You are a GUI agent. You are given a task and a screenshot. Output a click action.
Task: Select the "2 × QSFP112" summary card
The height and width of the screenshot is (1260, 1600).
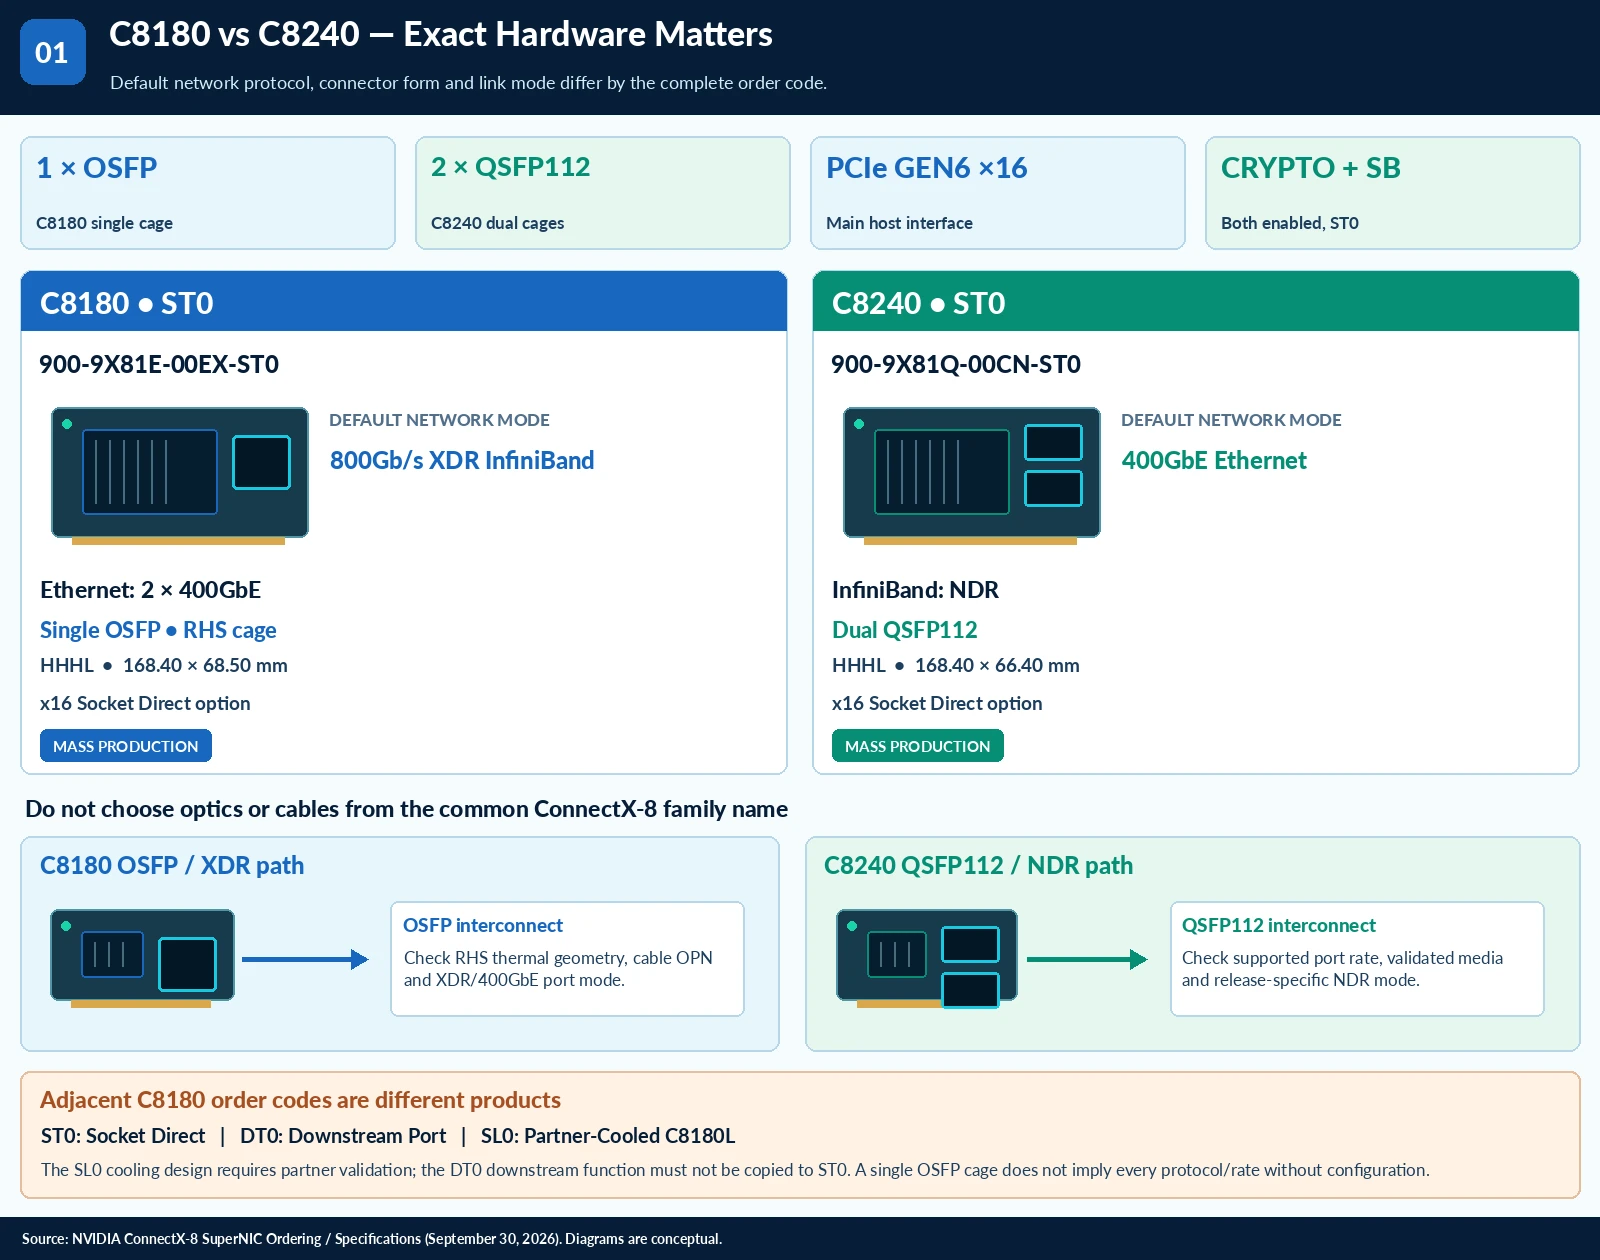click(603, 193)
